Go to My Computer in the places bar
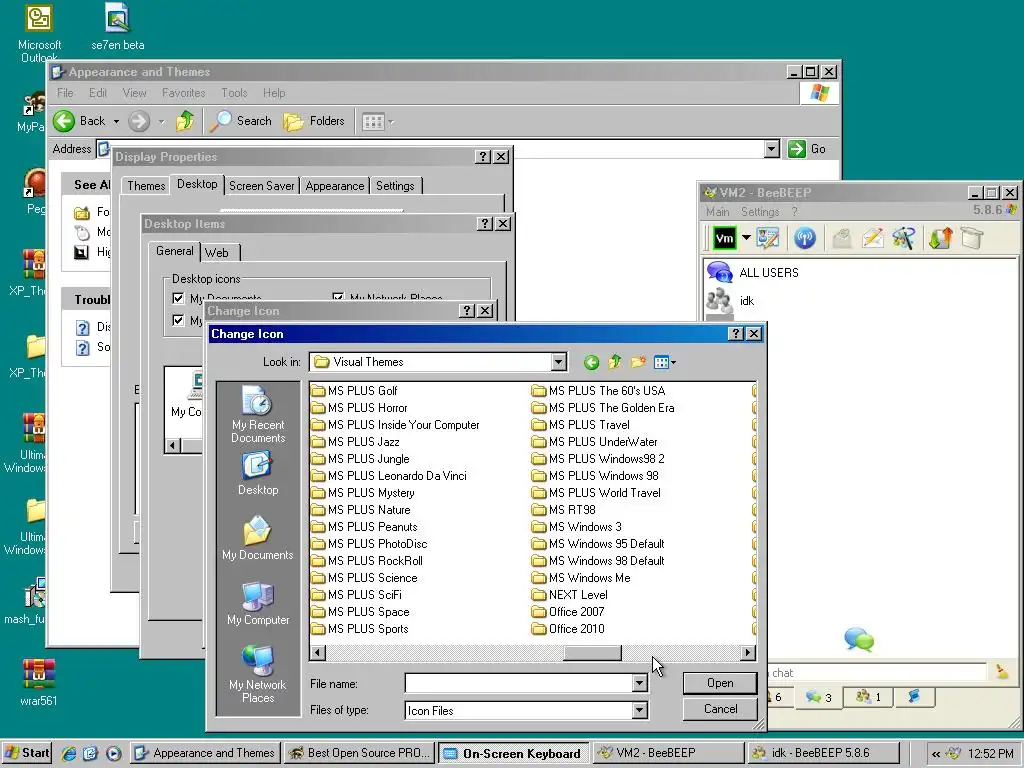This screenshot has width=1024, height=768. tap(258, 603)
